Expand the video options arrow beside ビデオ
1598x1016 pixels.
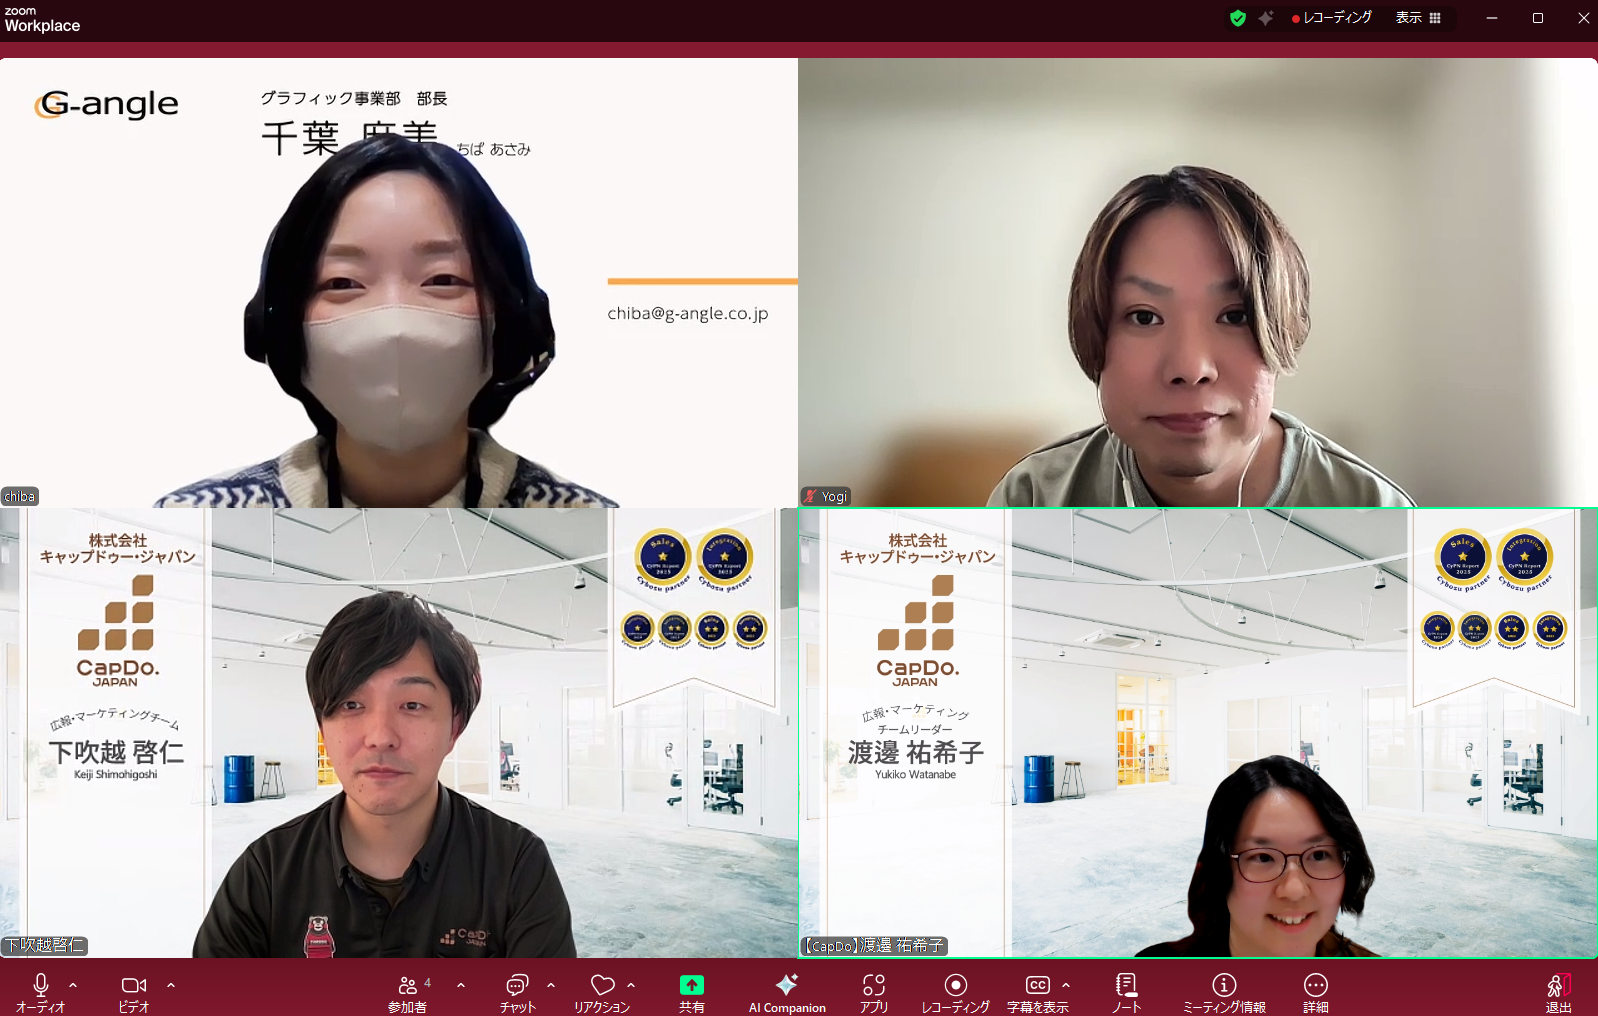171,985
